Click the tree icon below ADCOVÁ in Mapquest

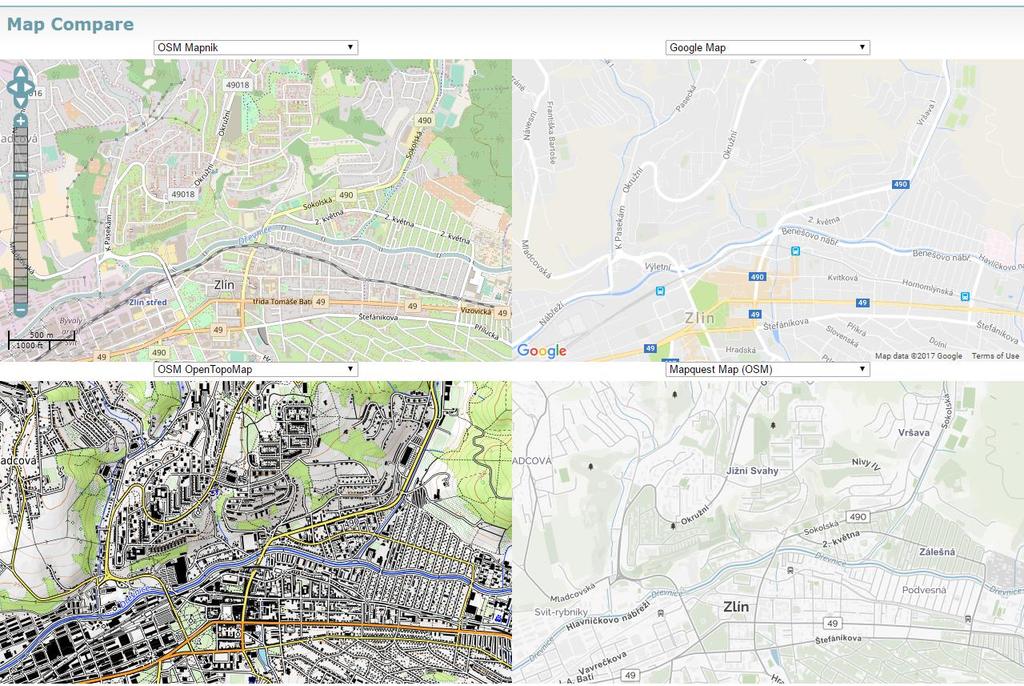tap(591, 466)
